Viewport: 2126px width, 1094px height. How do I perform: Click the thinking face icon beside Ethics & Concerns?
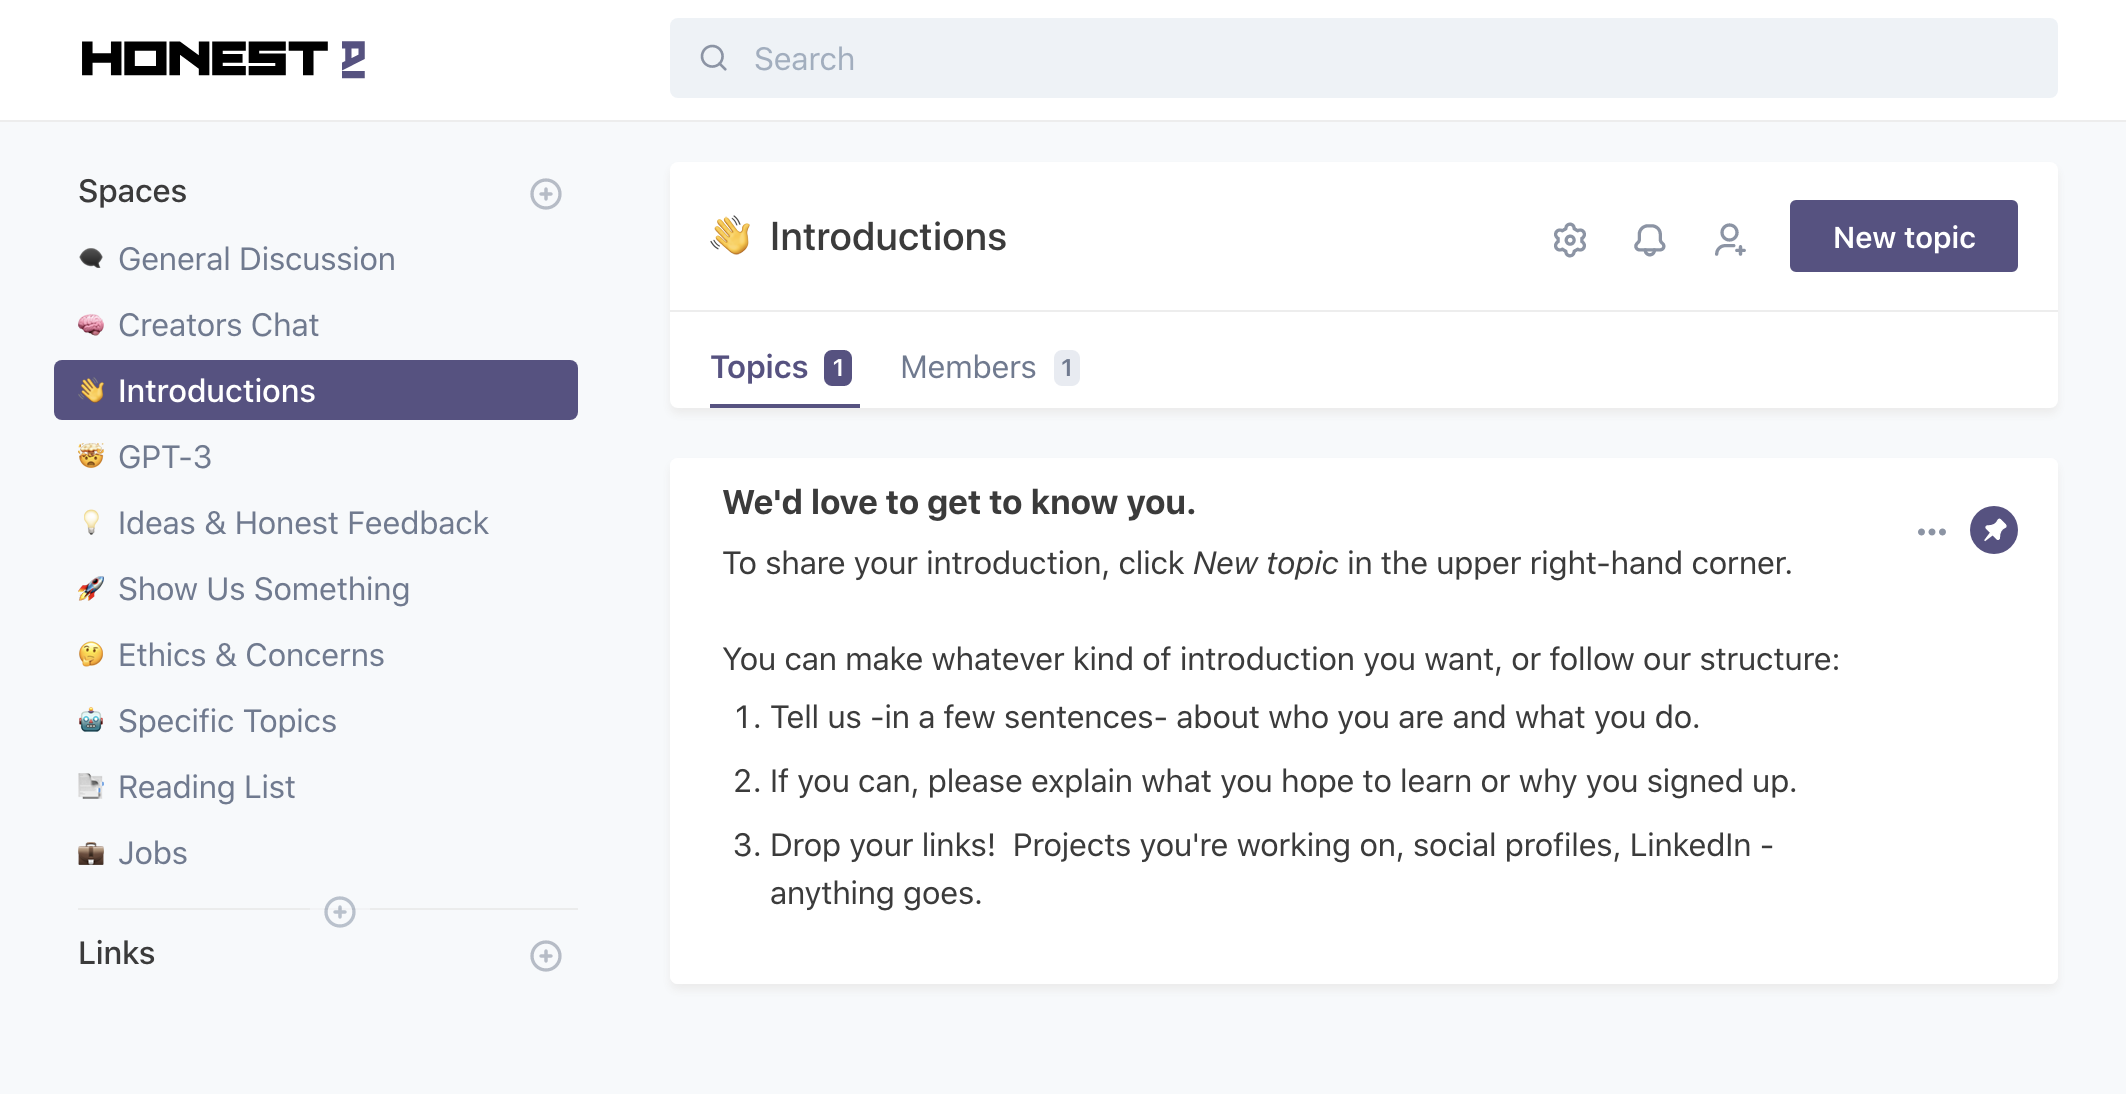click(91, 655)
